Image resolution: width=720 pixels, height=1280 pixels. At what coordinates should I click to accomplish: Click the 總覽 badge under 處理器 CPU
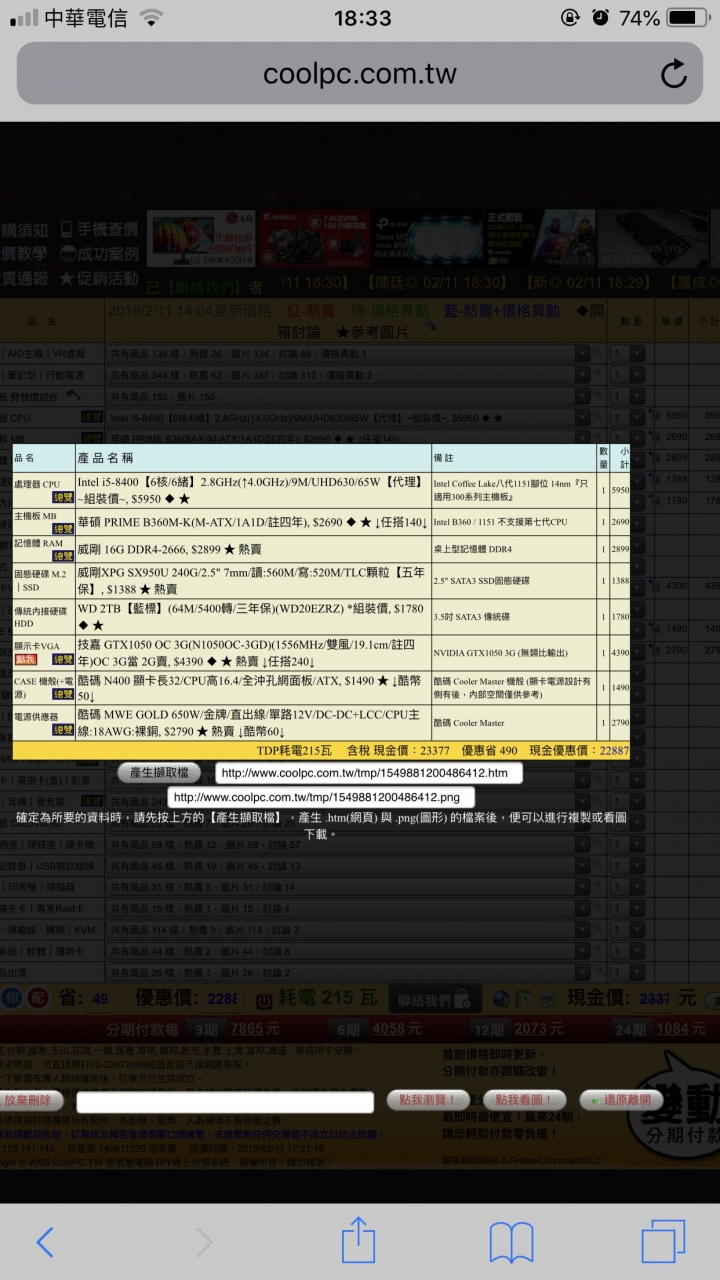click(63, 498)
